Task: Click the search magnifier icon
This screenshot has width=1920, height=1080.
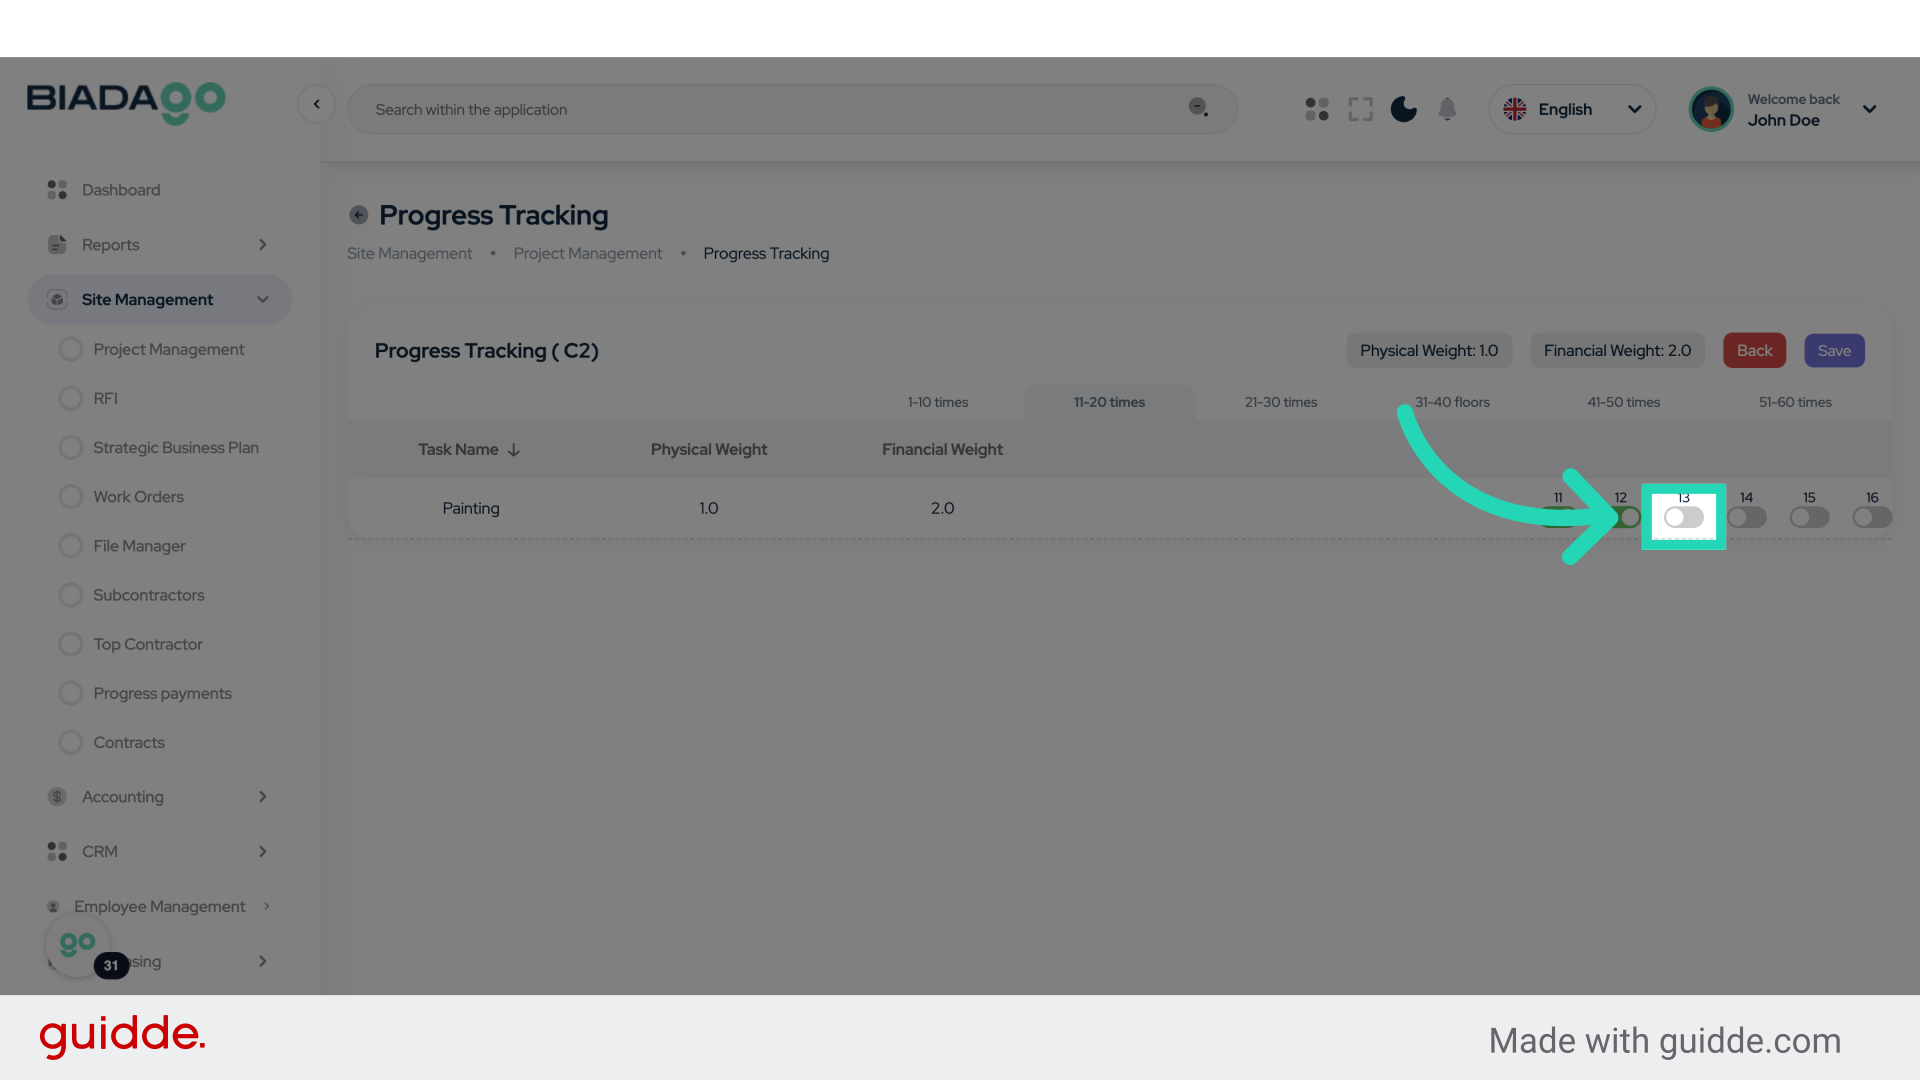Action: click(1198, 107)
